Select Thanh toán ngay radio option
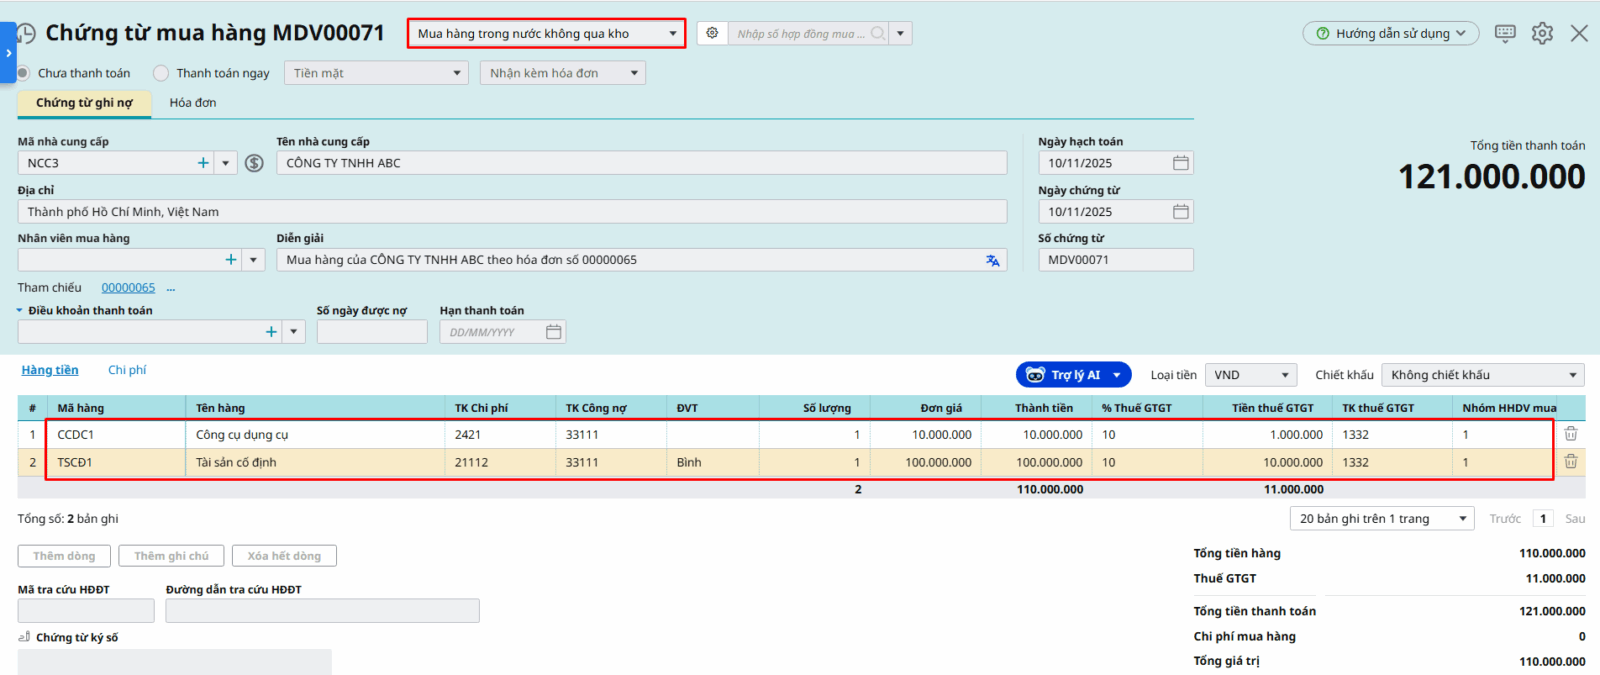The image size is (1600, 675). tap(161, 73)
